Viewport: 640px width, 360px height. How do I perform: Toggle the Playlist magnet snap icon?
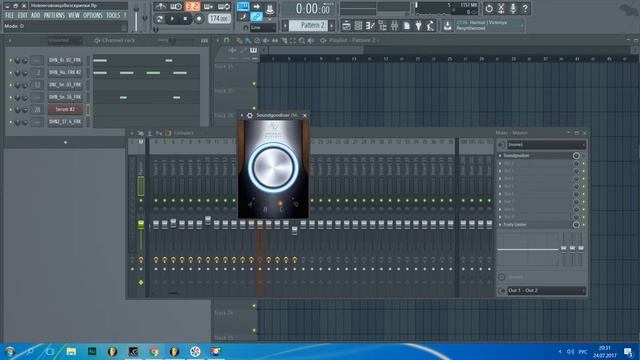click(x=227, y=40)
